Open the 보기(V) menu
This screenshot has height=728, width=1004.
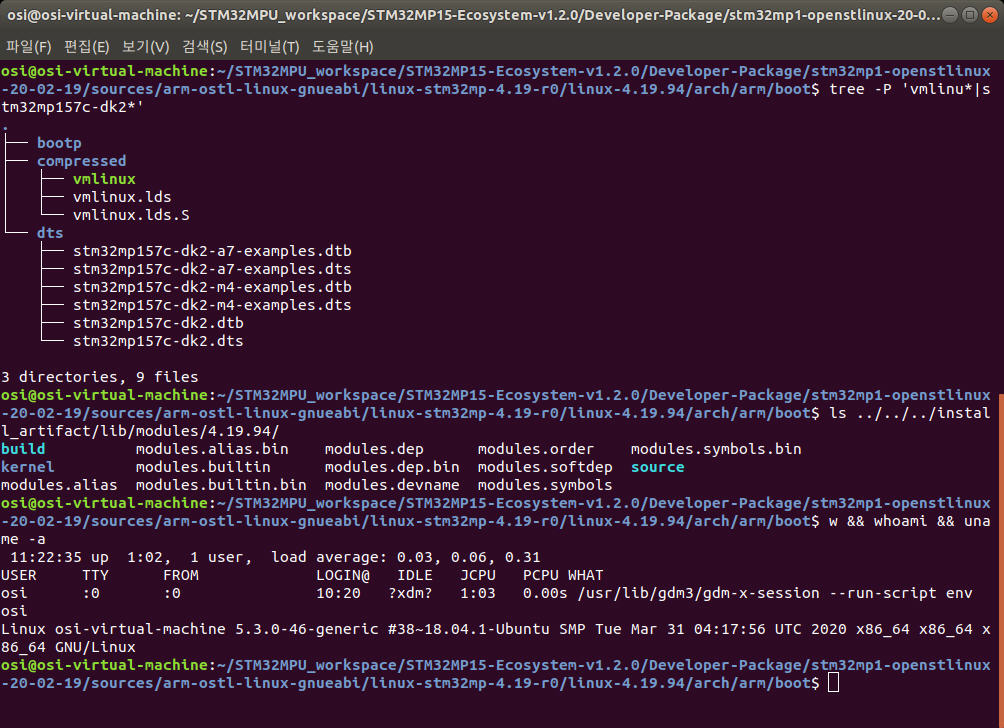pos(145,47)
